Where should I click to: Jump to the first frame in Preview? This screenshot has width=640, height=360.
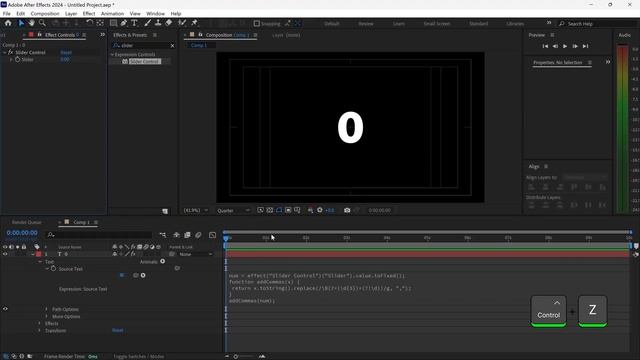tap(545, 46)
